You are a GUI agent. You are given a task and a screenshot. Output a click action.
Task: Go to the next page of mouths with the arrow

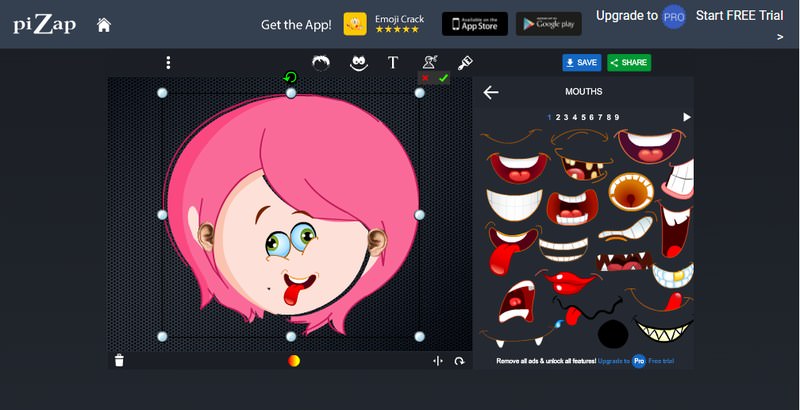[x=687, y=117]
